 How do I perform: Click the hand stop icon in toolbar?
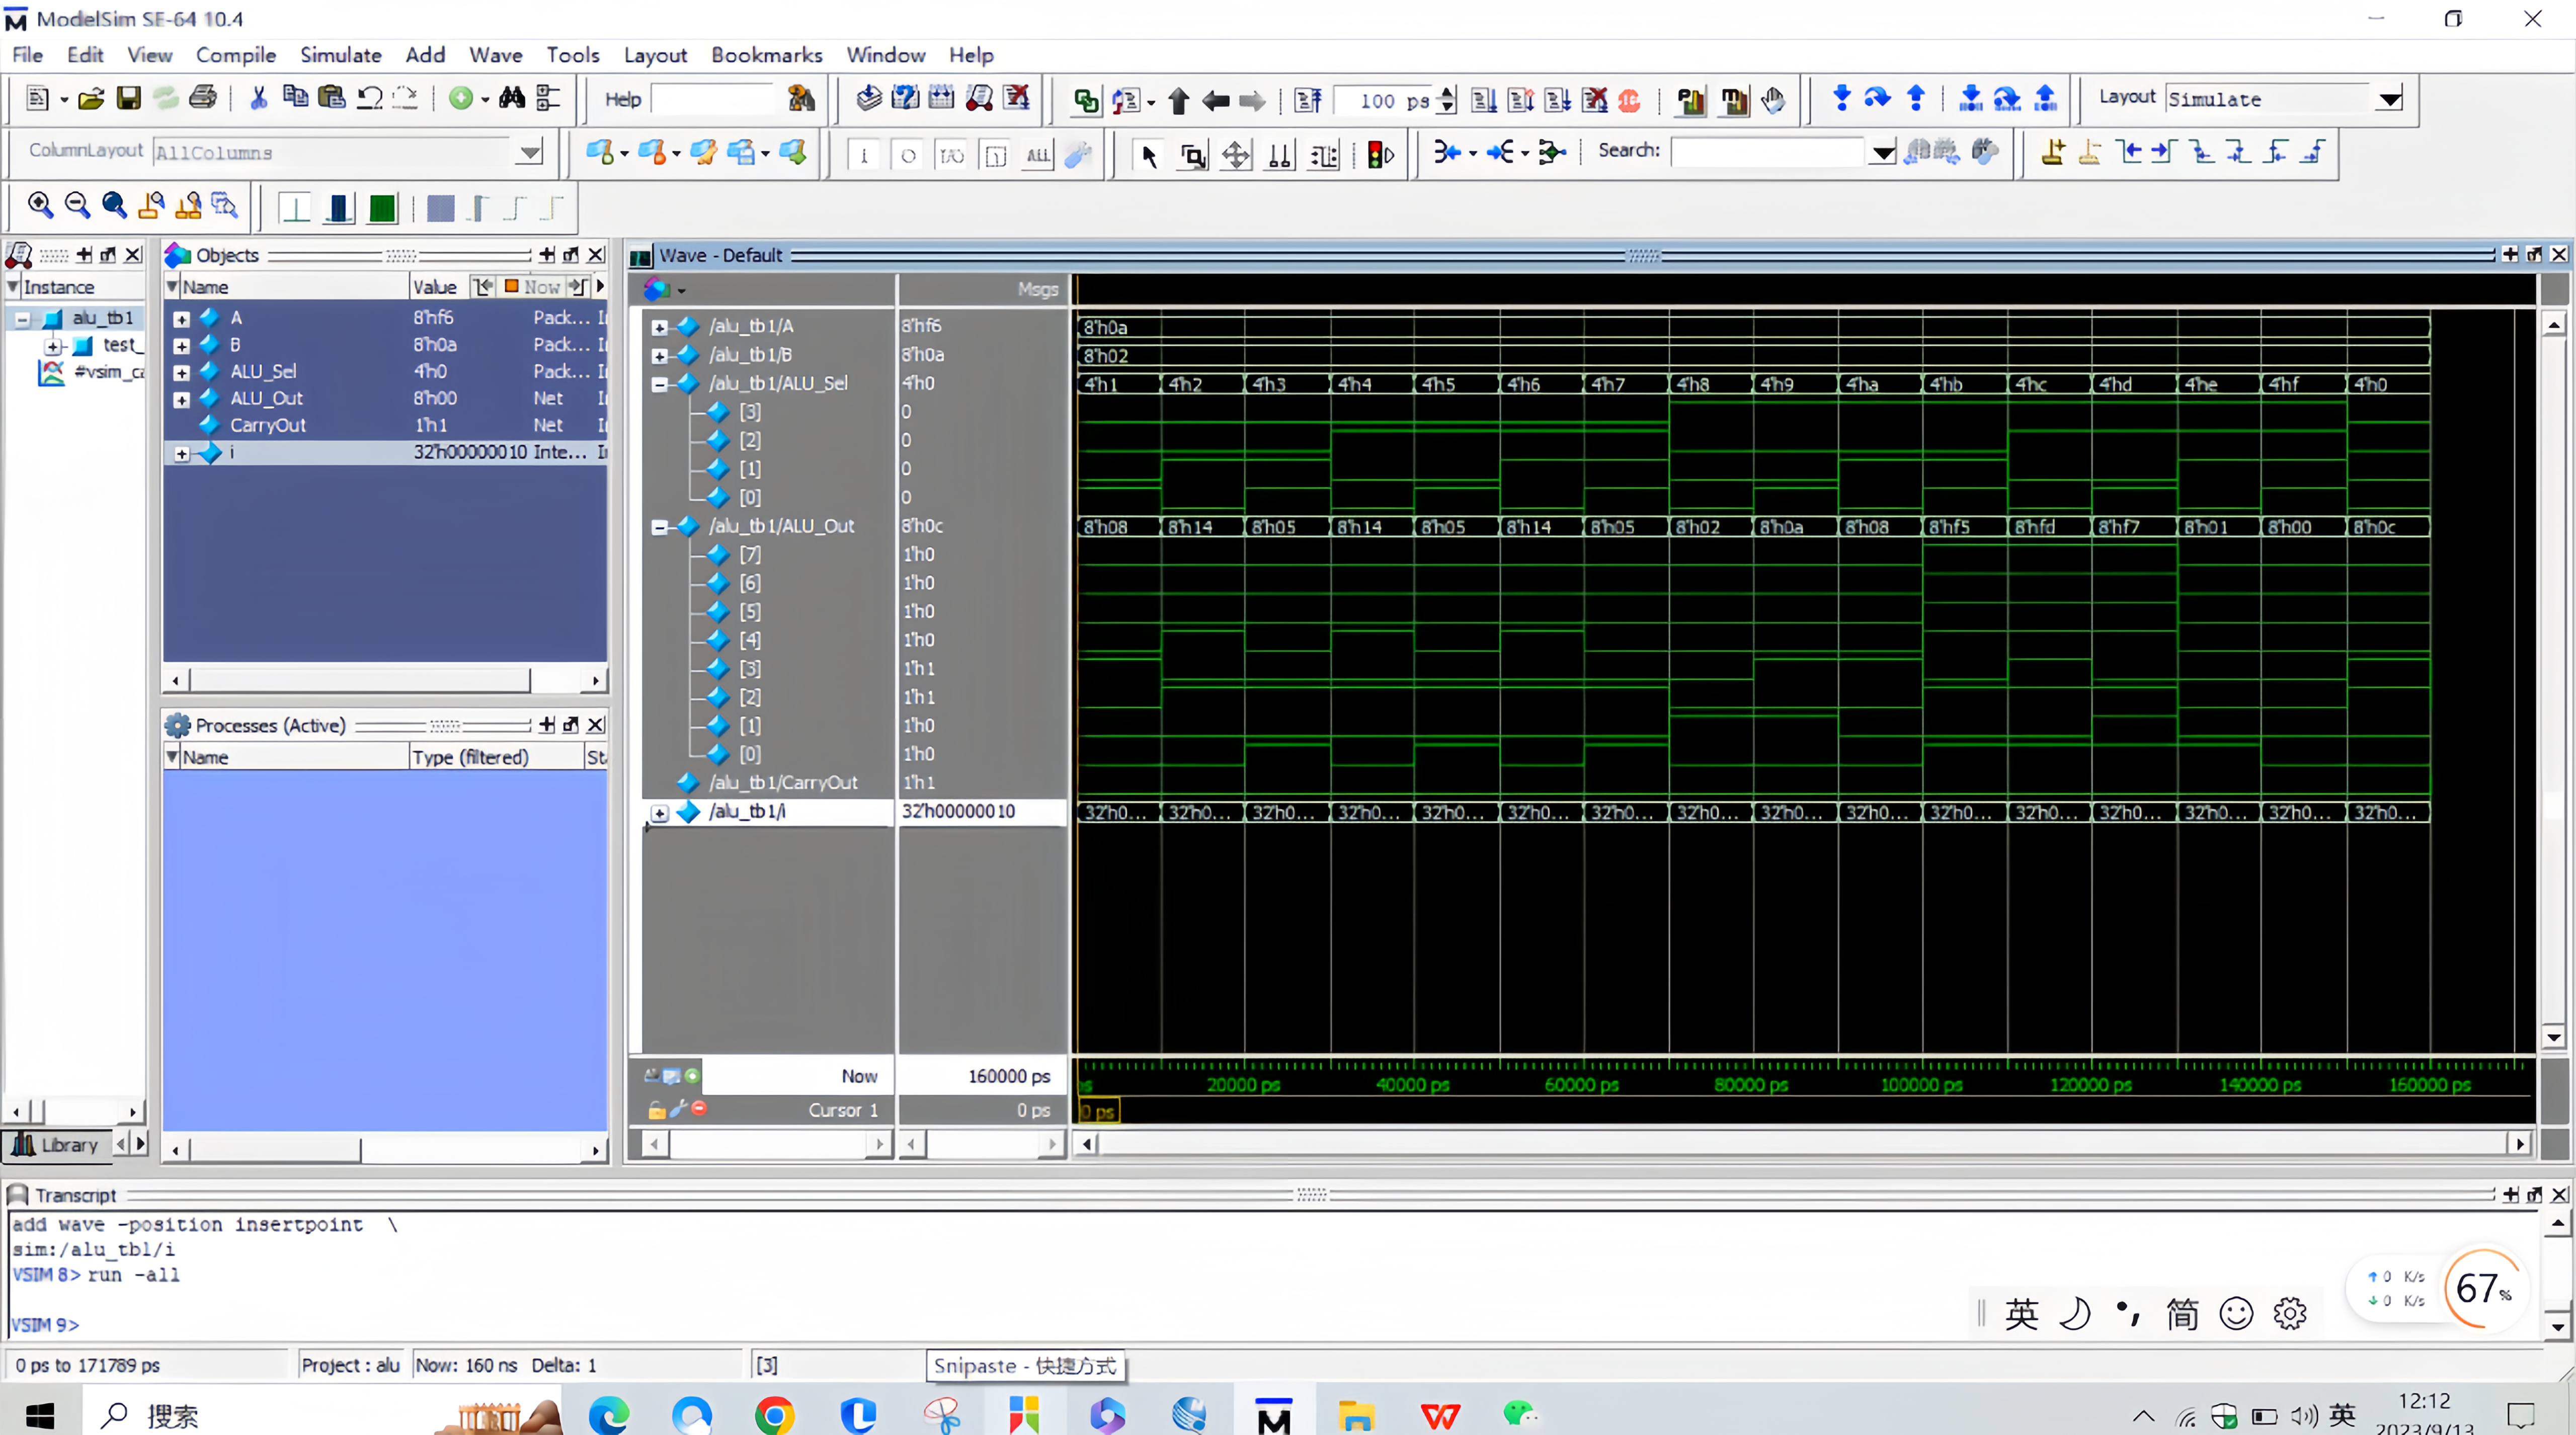pos(1773,100)
